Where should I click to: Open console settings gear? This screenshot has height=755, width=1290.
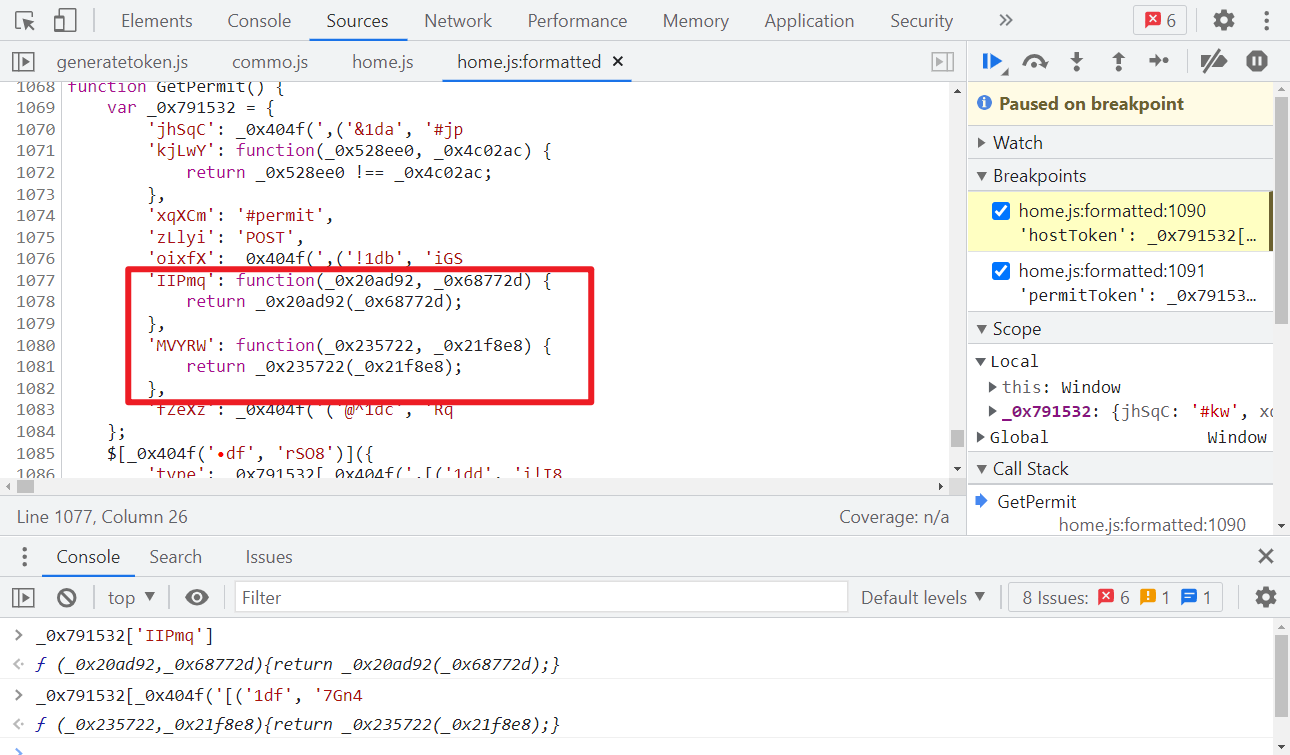(x=1266, y=598)
